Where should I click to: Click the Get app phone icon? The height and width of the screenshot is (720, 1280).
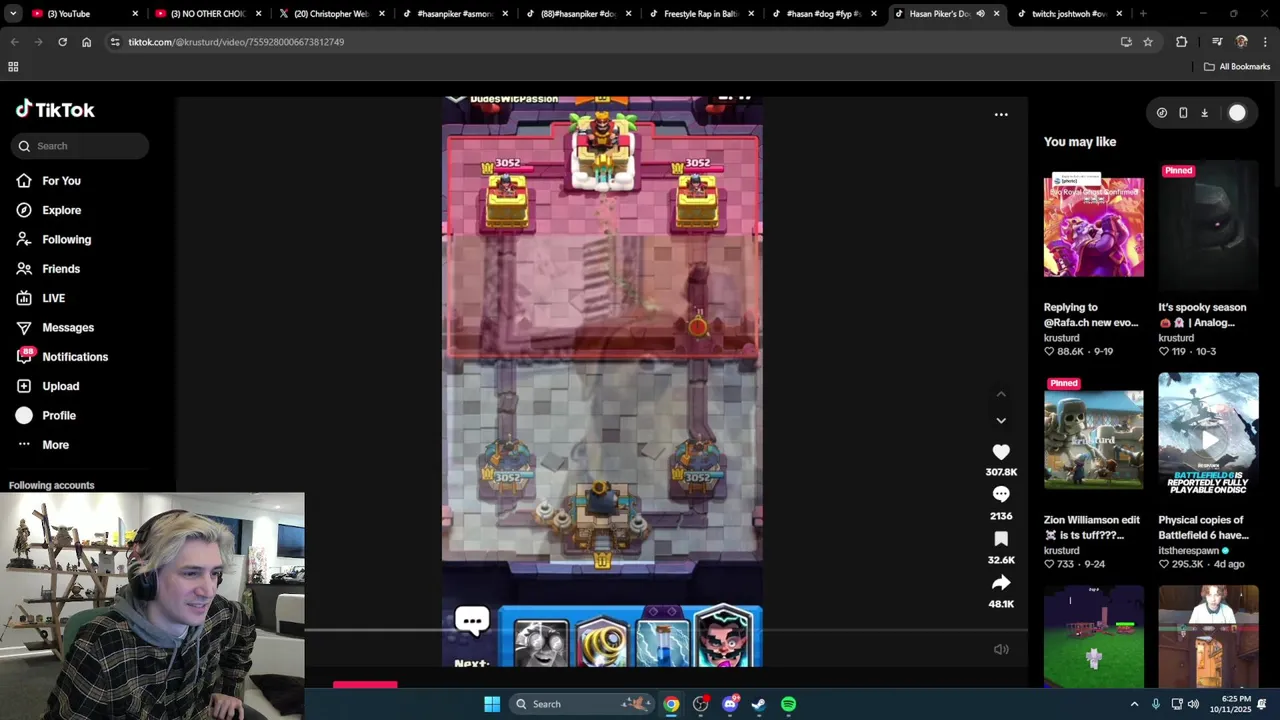click(1183, 113)
